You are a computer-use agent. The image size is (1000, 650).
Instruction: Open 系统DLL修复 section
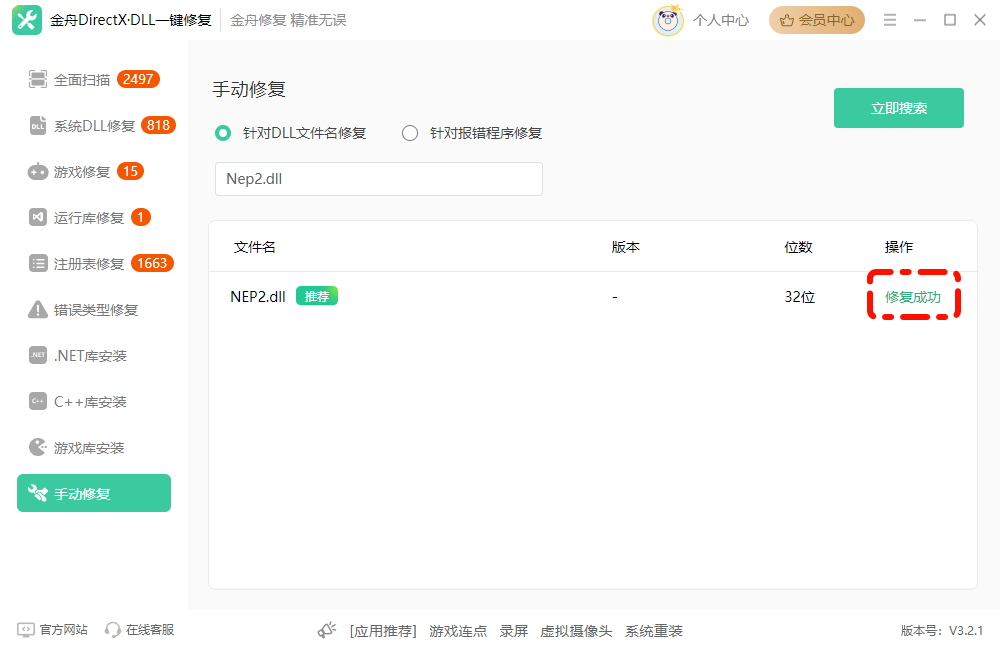pyautogui.click(x=94, y=126)
